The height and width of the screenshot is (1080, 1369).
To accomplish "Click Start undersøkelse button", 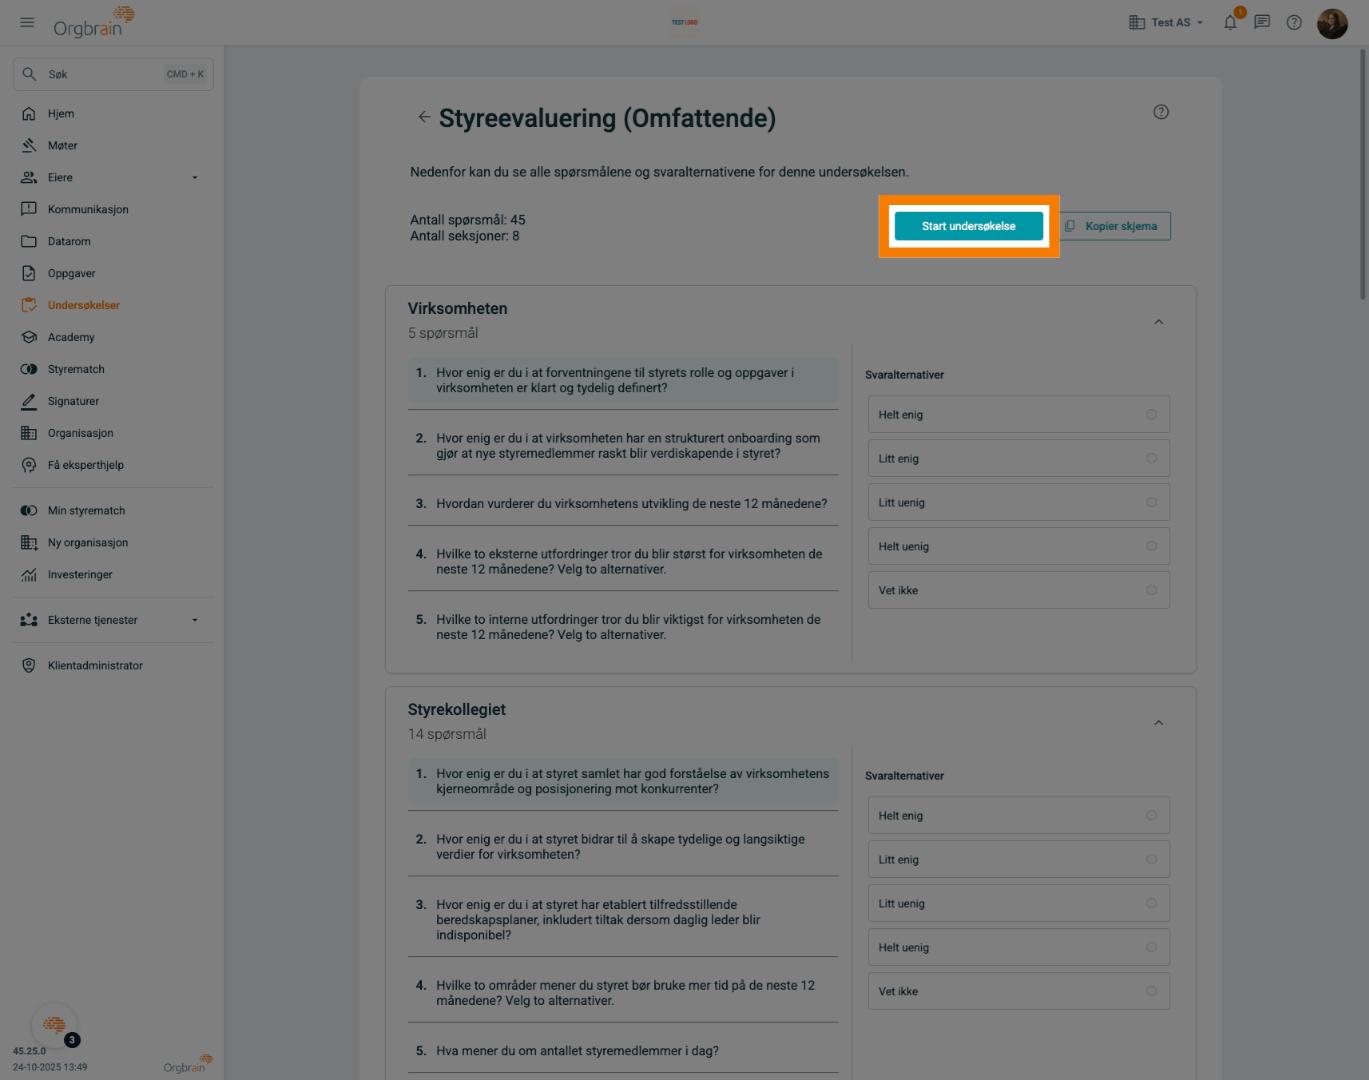I will click(968, 226).
